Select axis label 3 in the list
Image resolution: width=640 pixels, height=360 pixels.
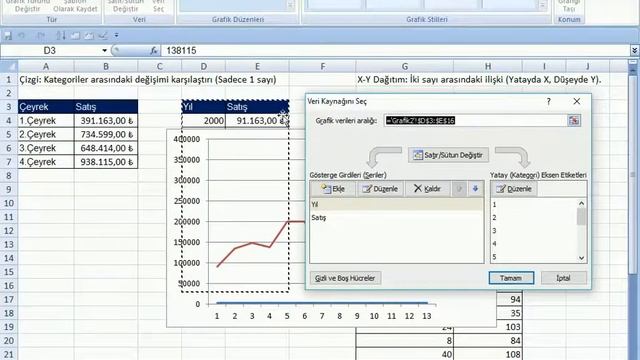pyautogui.click(x=534, y=231)
